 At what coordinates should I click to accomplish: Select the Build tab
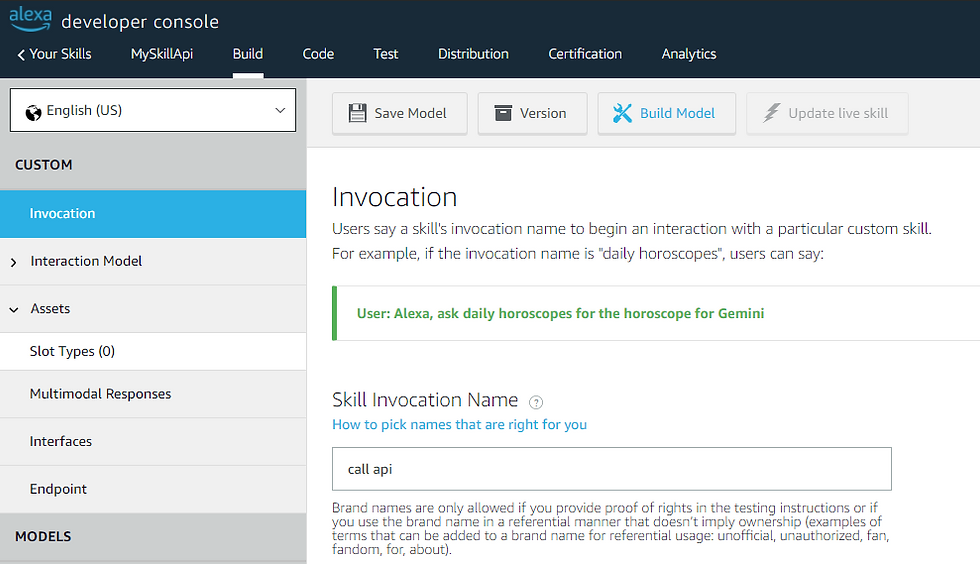248,54
